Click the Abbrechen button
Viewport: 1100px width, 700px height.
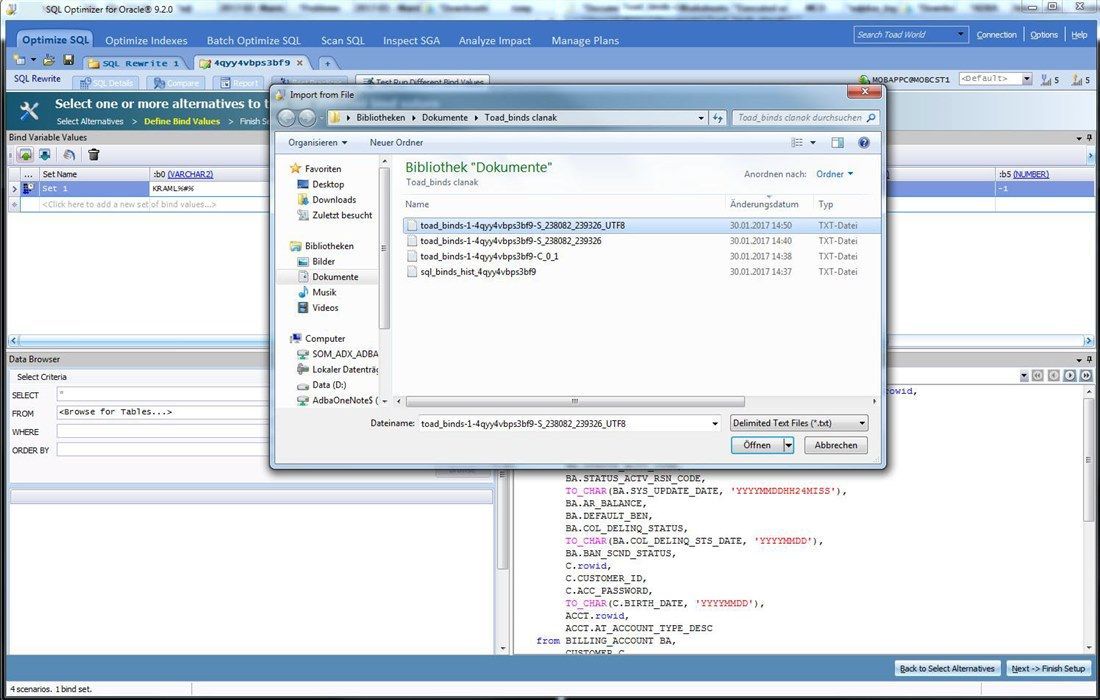click(x=836, y=445)
